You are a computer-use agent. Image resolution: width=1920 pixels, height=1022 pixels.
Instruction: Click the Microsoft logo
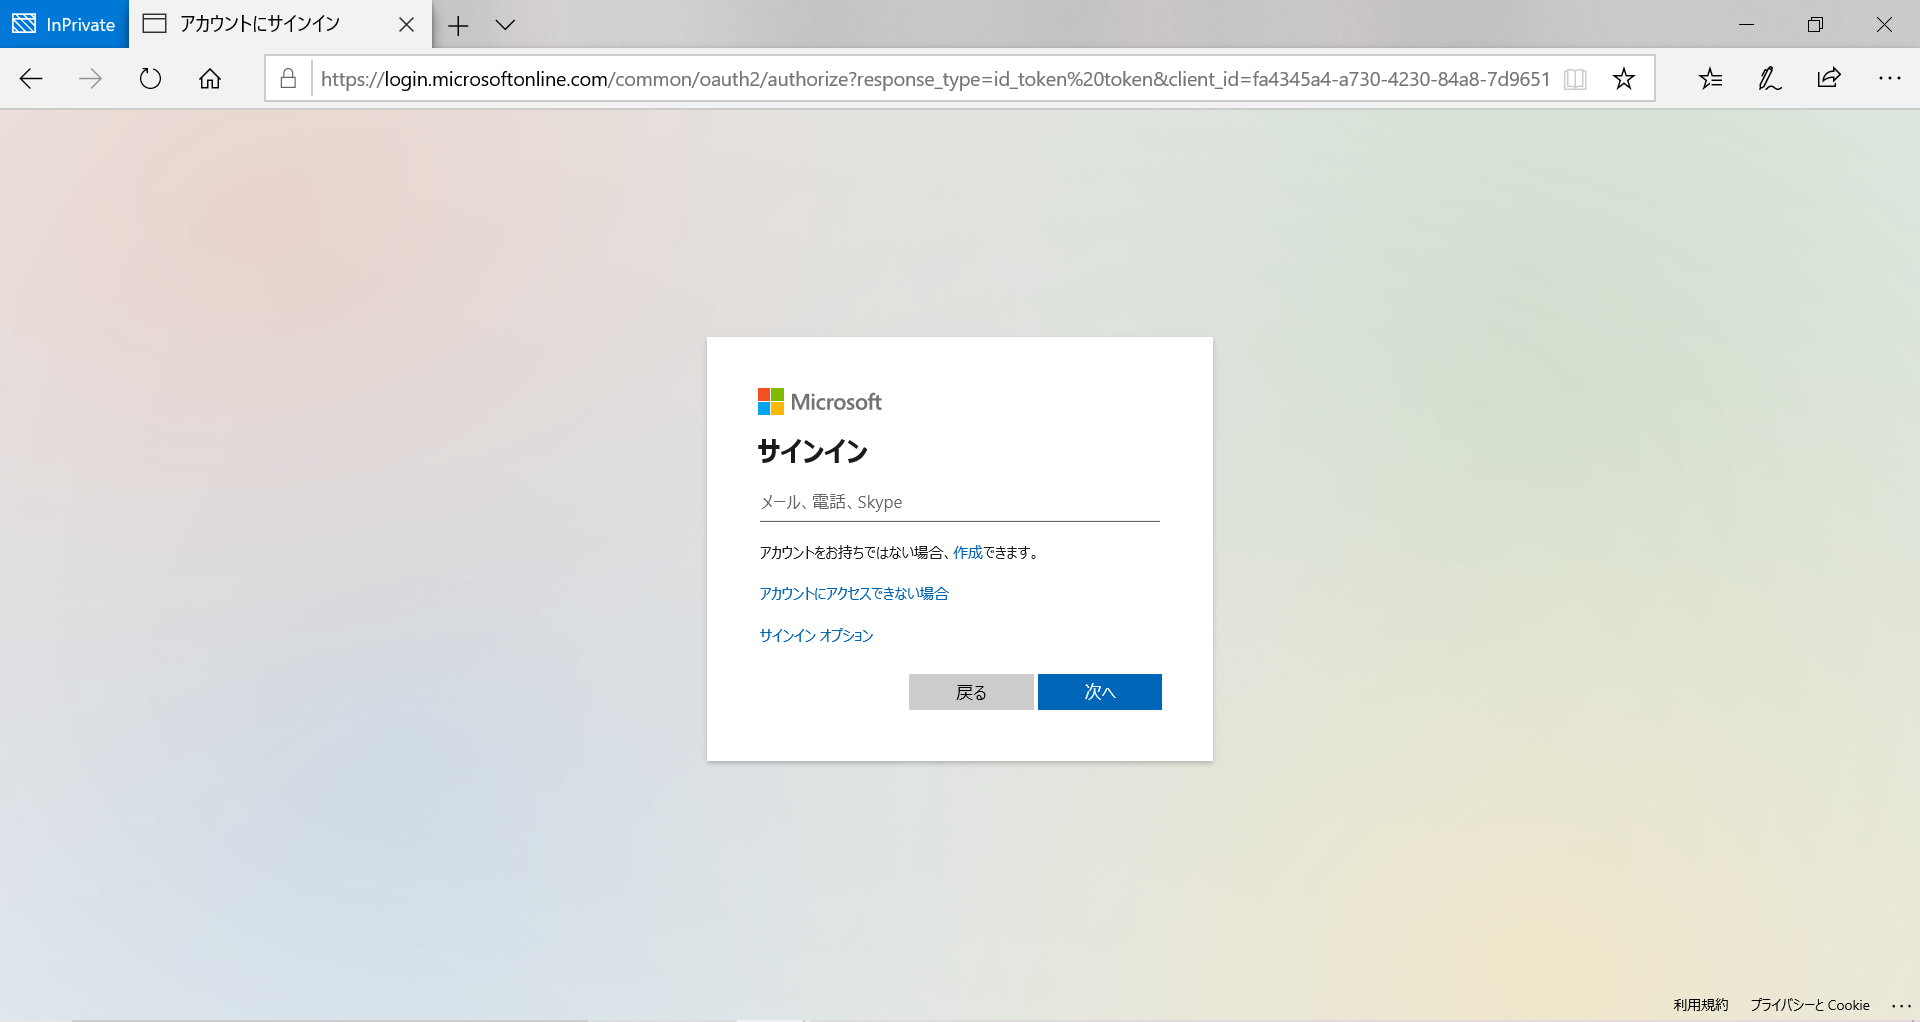pyautogui.click(x=820, y=402)
